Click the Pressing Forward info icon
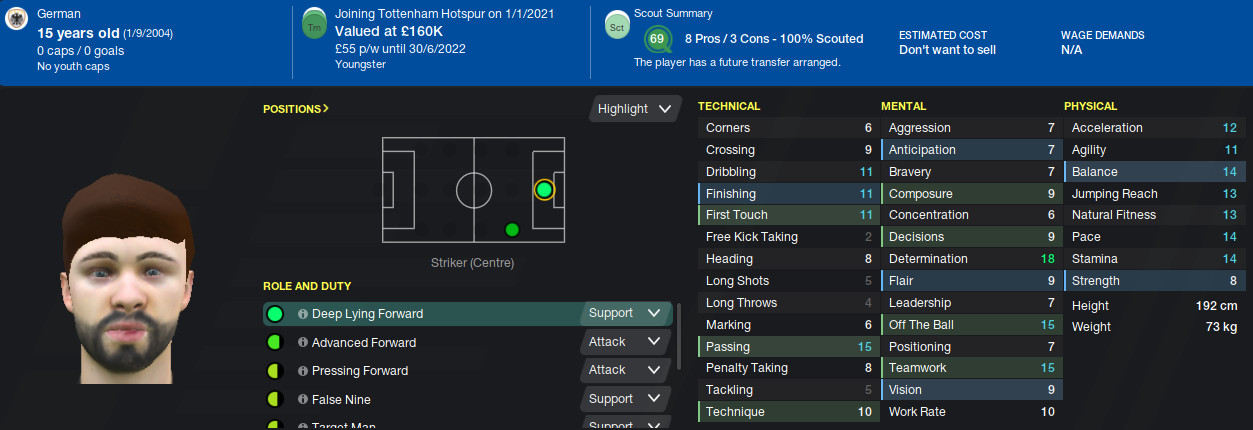Viewport: 1253px width, 430px height. tap(303, 371)
